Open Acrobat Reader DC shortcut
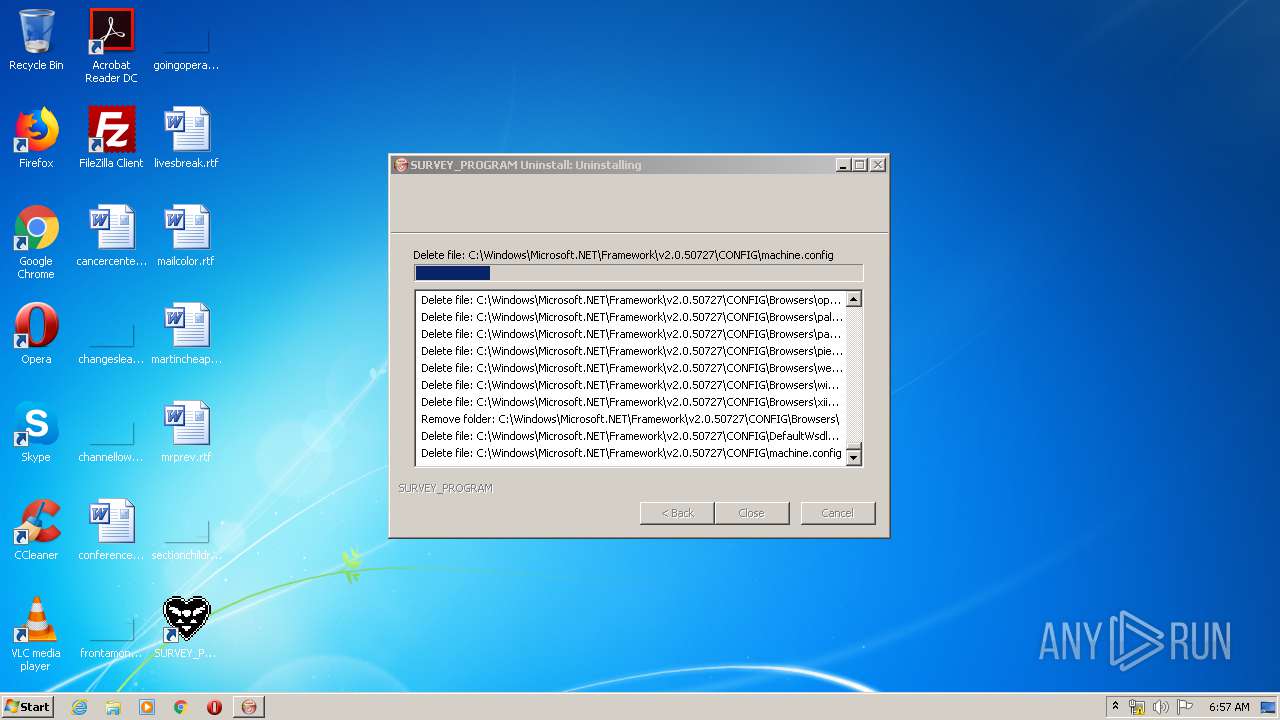The height and width of the screenshot is (720, 1280). [x=111, y=45]
